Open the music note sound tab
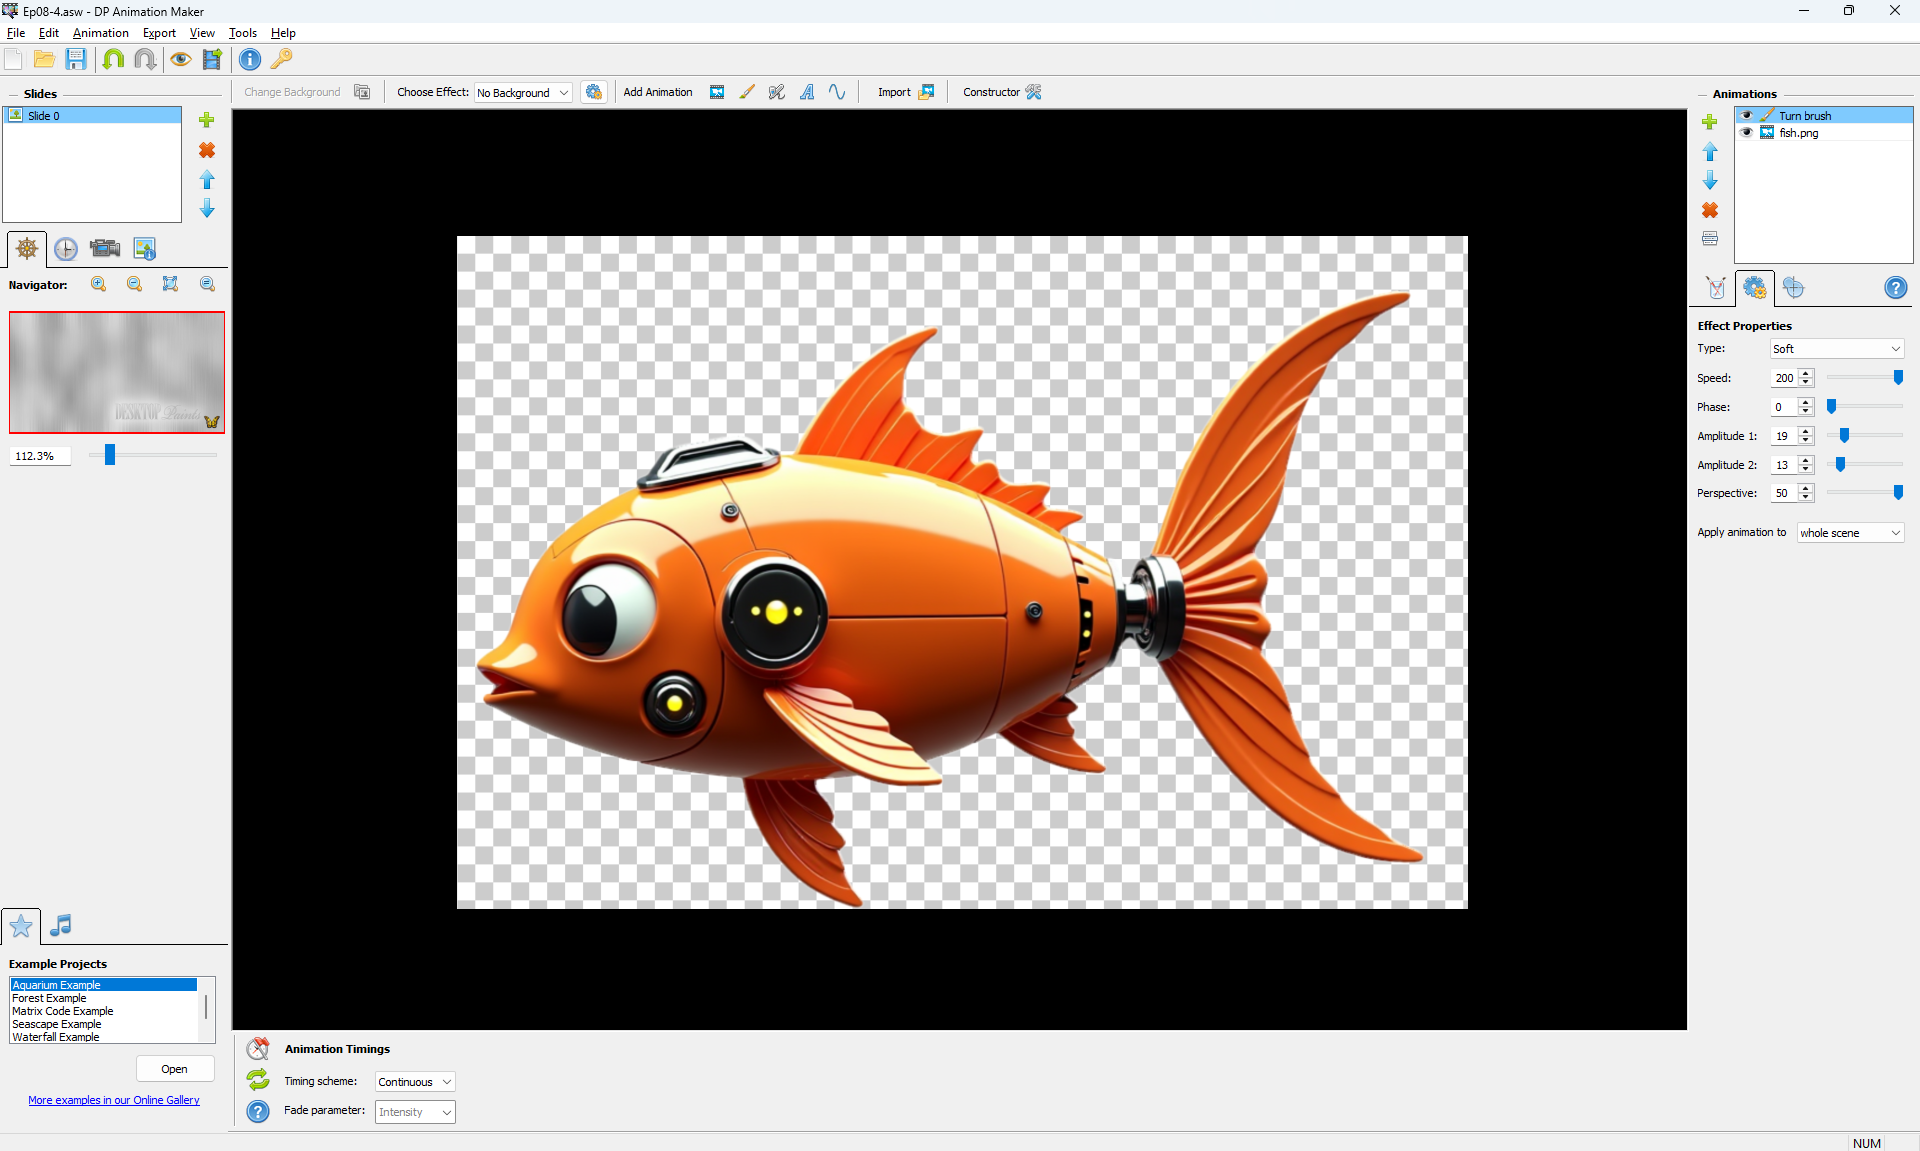This screenshot has height=1151, width=1920. point(61,925)
